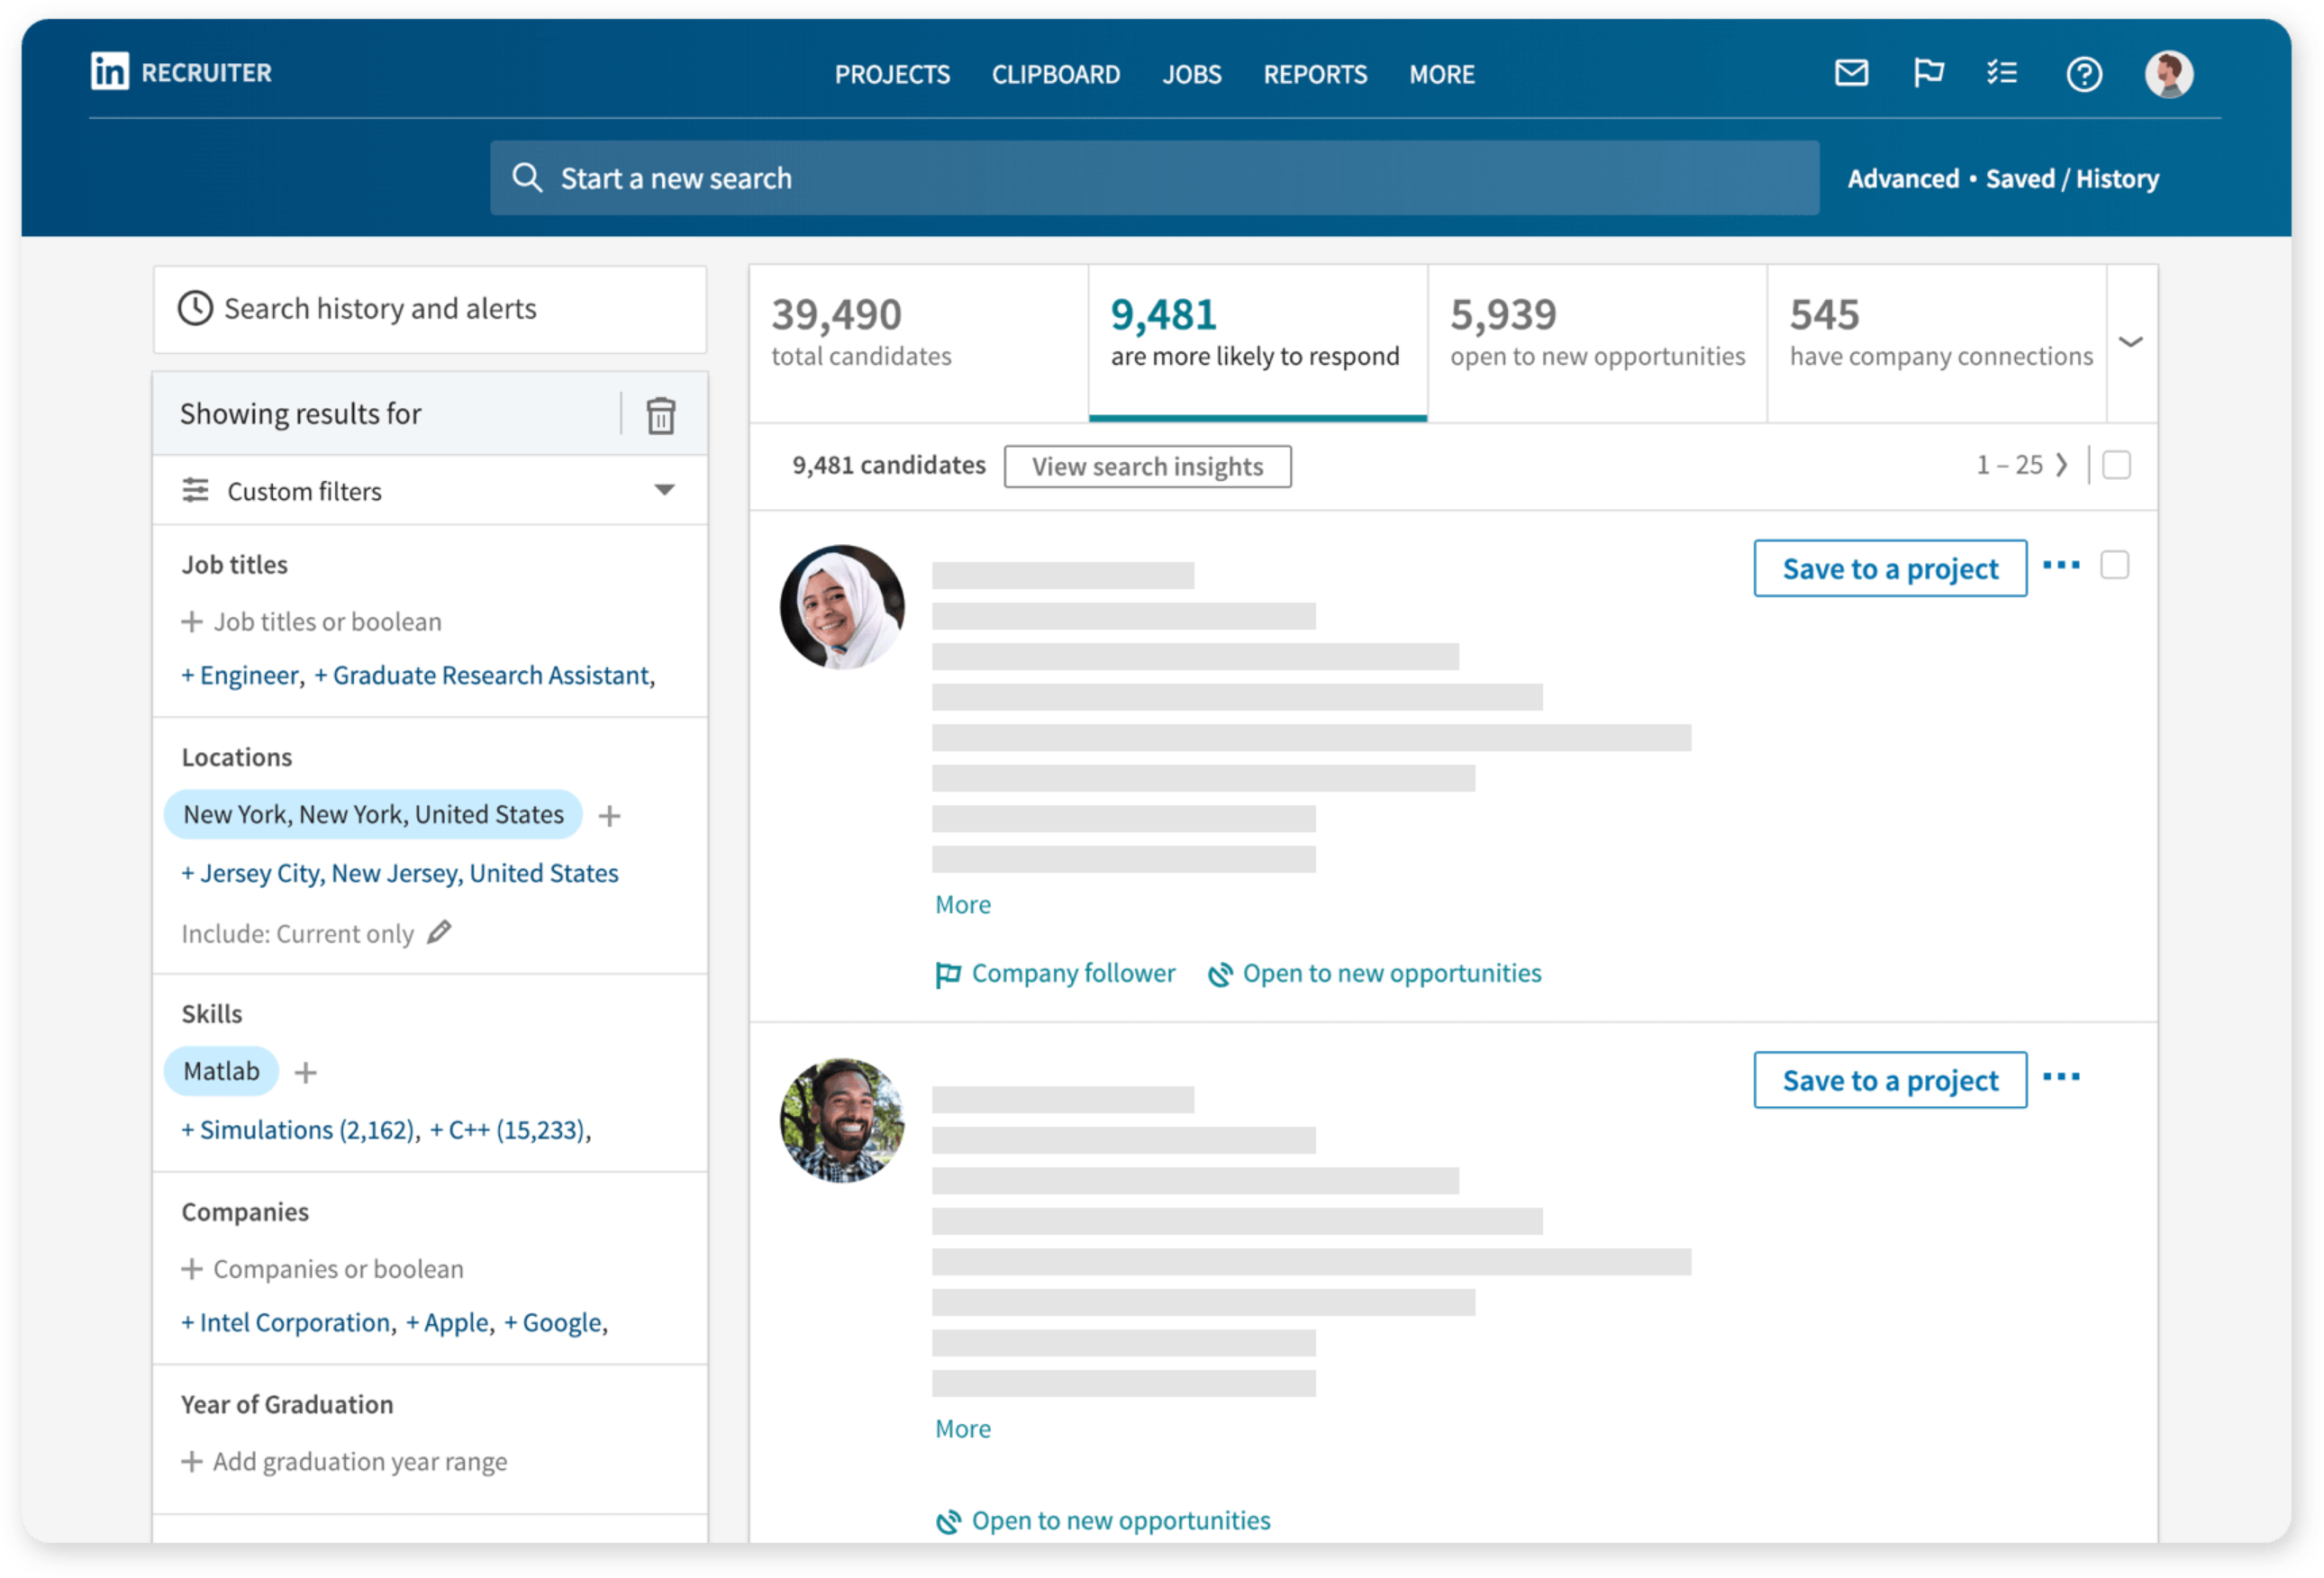Save the first candidate to a project
Image resolution: width=2324 pixels, height=1578 pixels.
tap(1889, 568)
